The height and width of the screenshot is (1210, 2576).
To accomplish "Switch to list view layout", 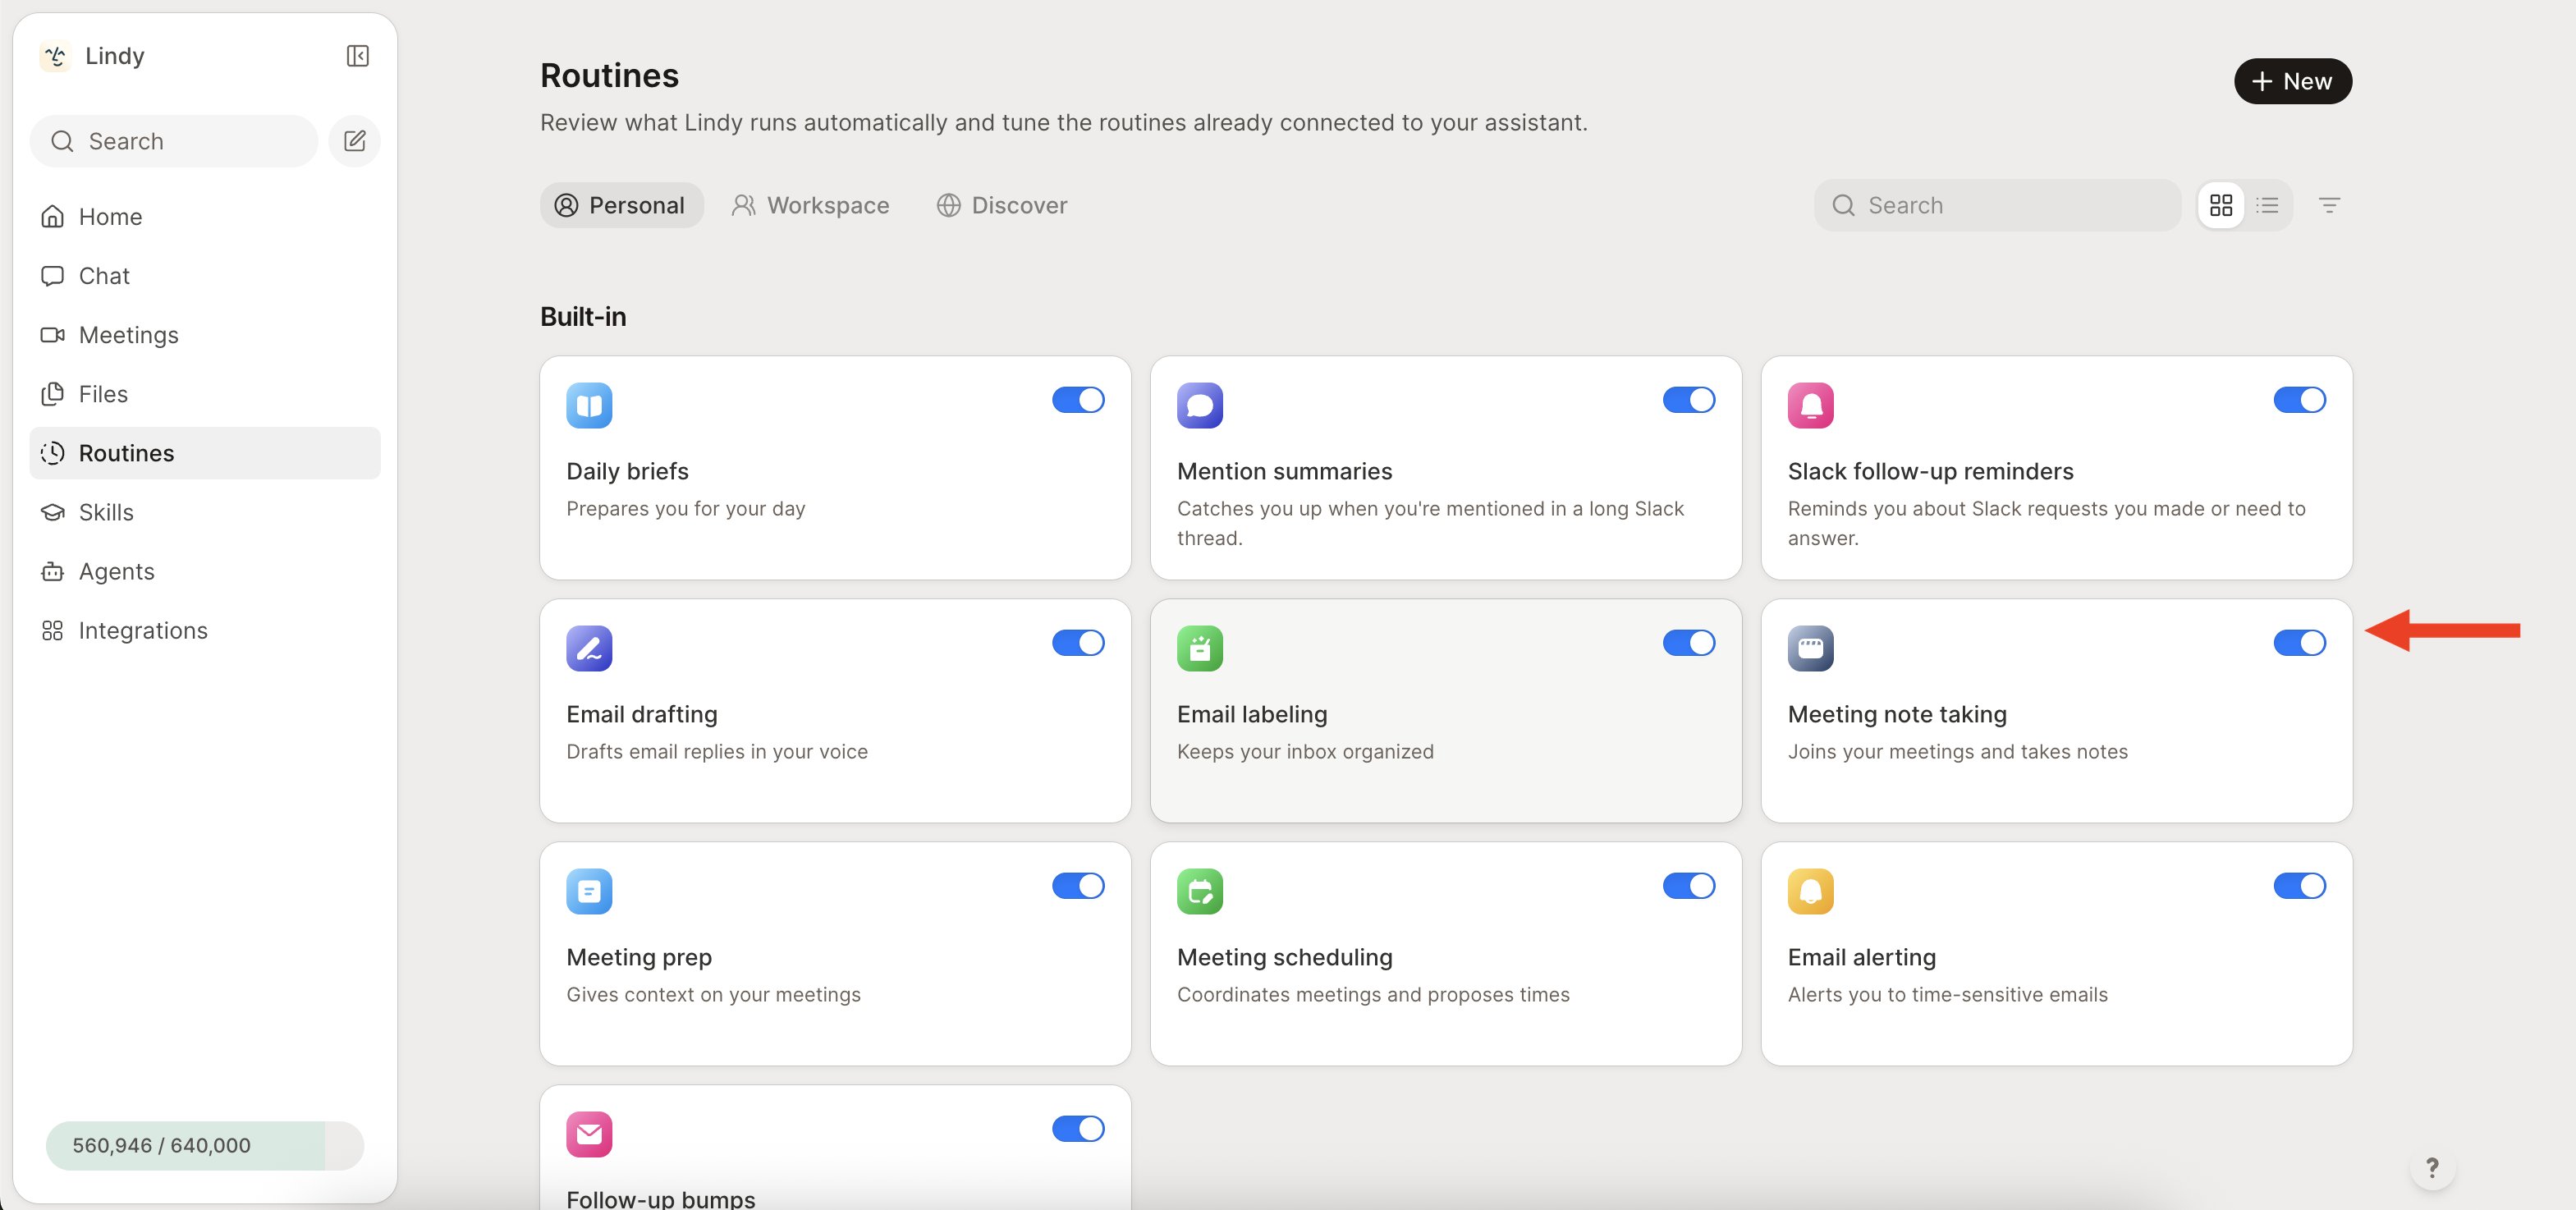I will [2267, 205].
